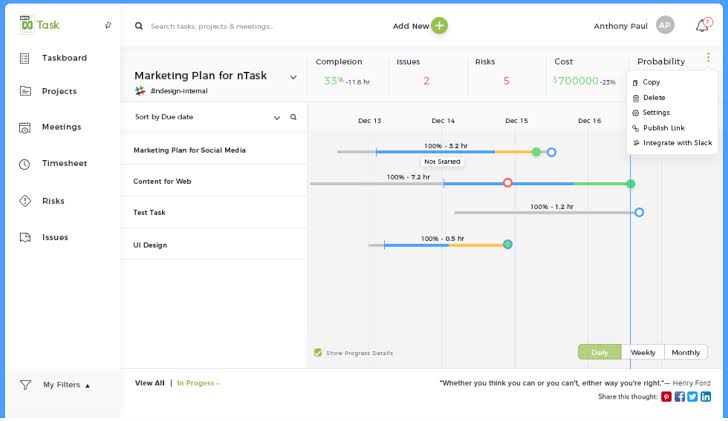Share quote via LinkedIn icon
This screenshot has height=421, width=728.
[706, 397]
